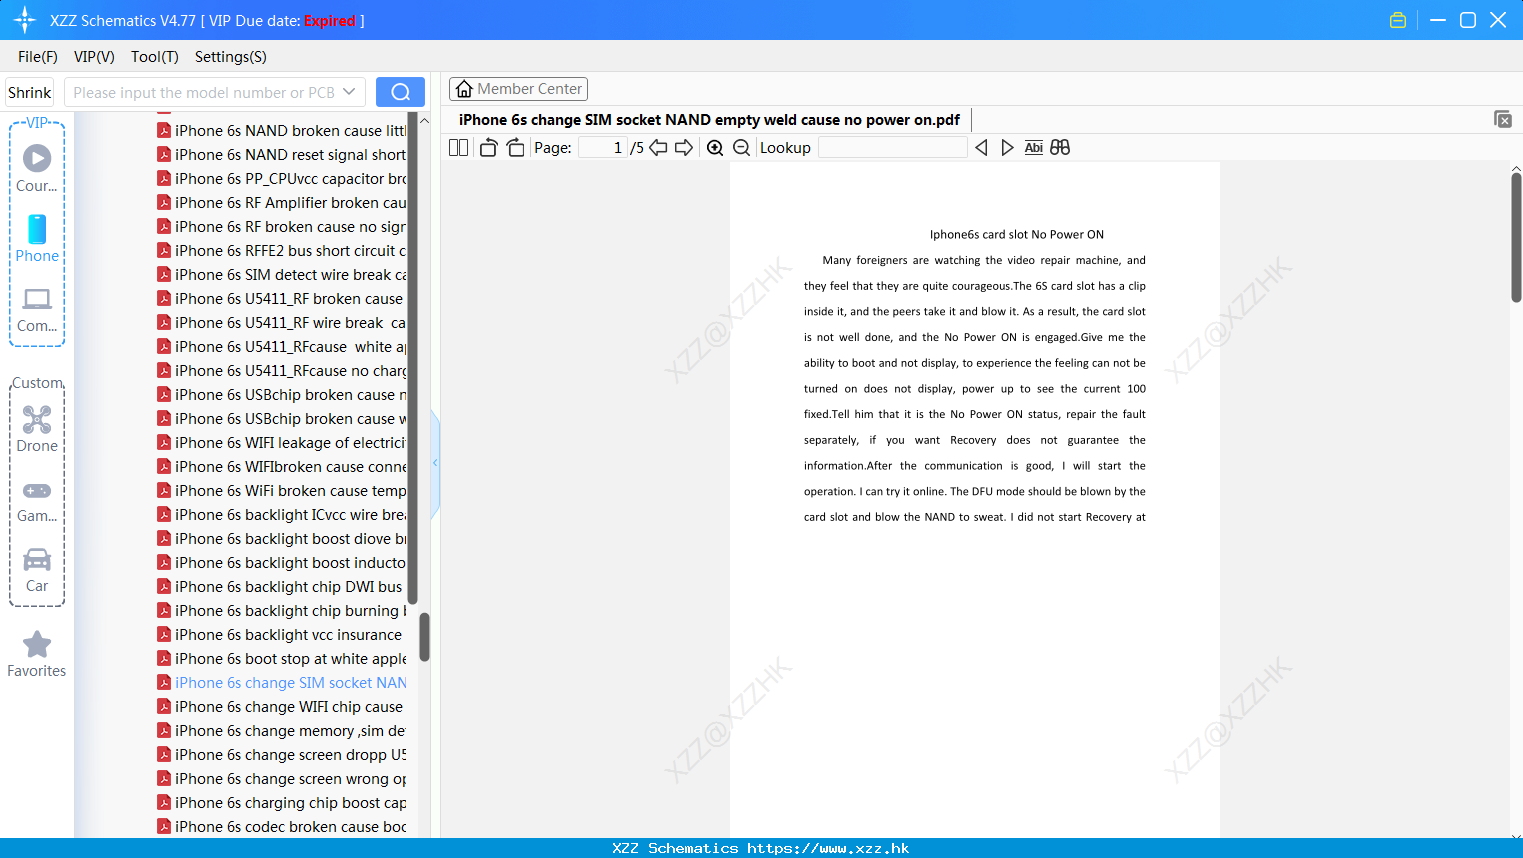
Task: Open 'iPhone 6s charging chip boost cap' file
Action: [282, 803]
